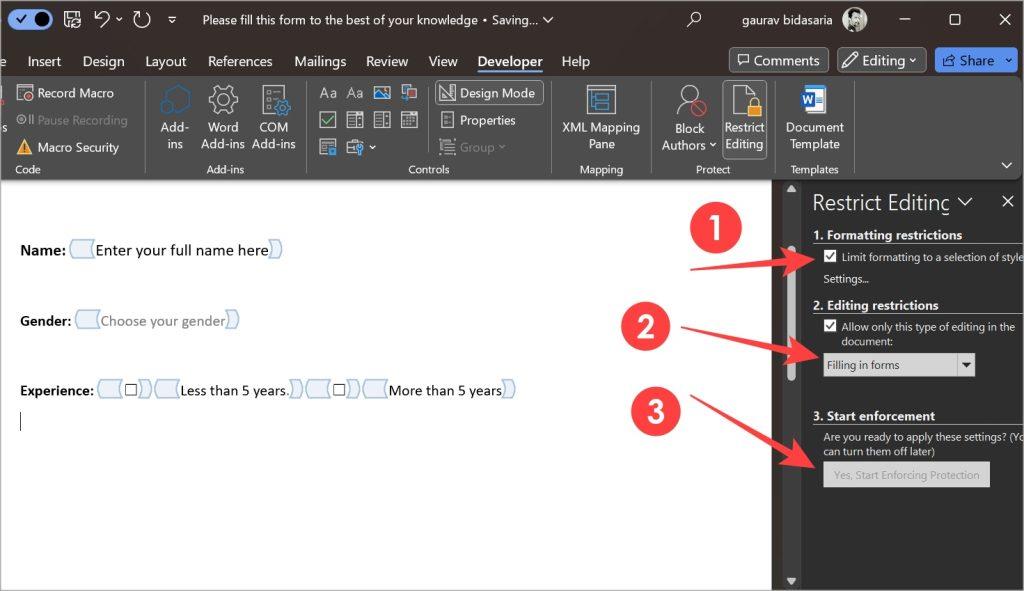Insert Repeating Section content control
The height and width of the screenshot is (591, 1024).
point(328,147)
